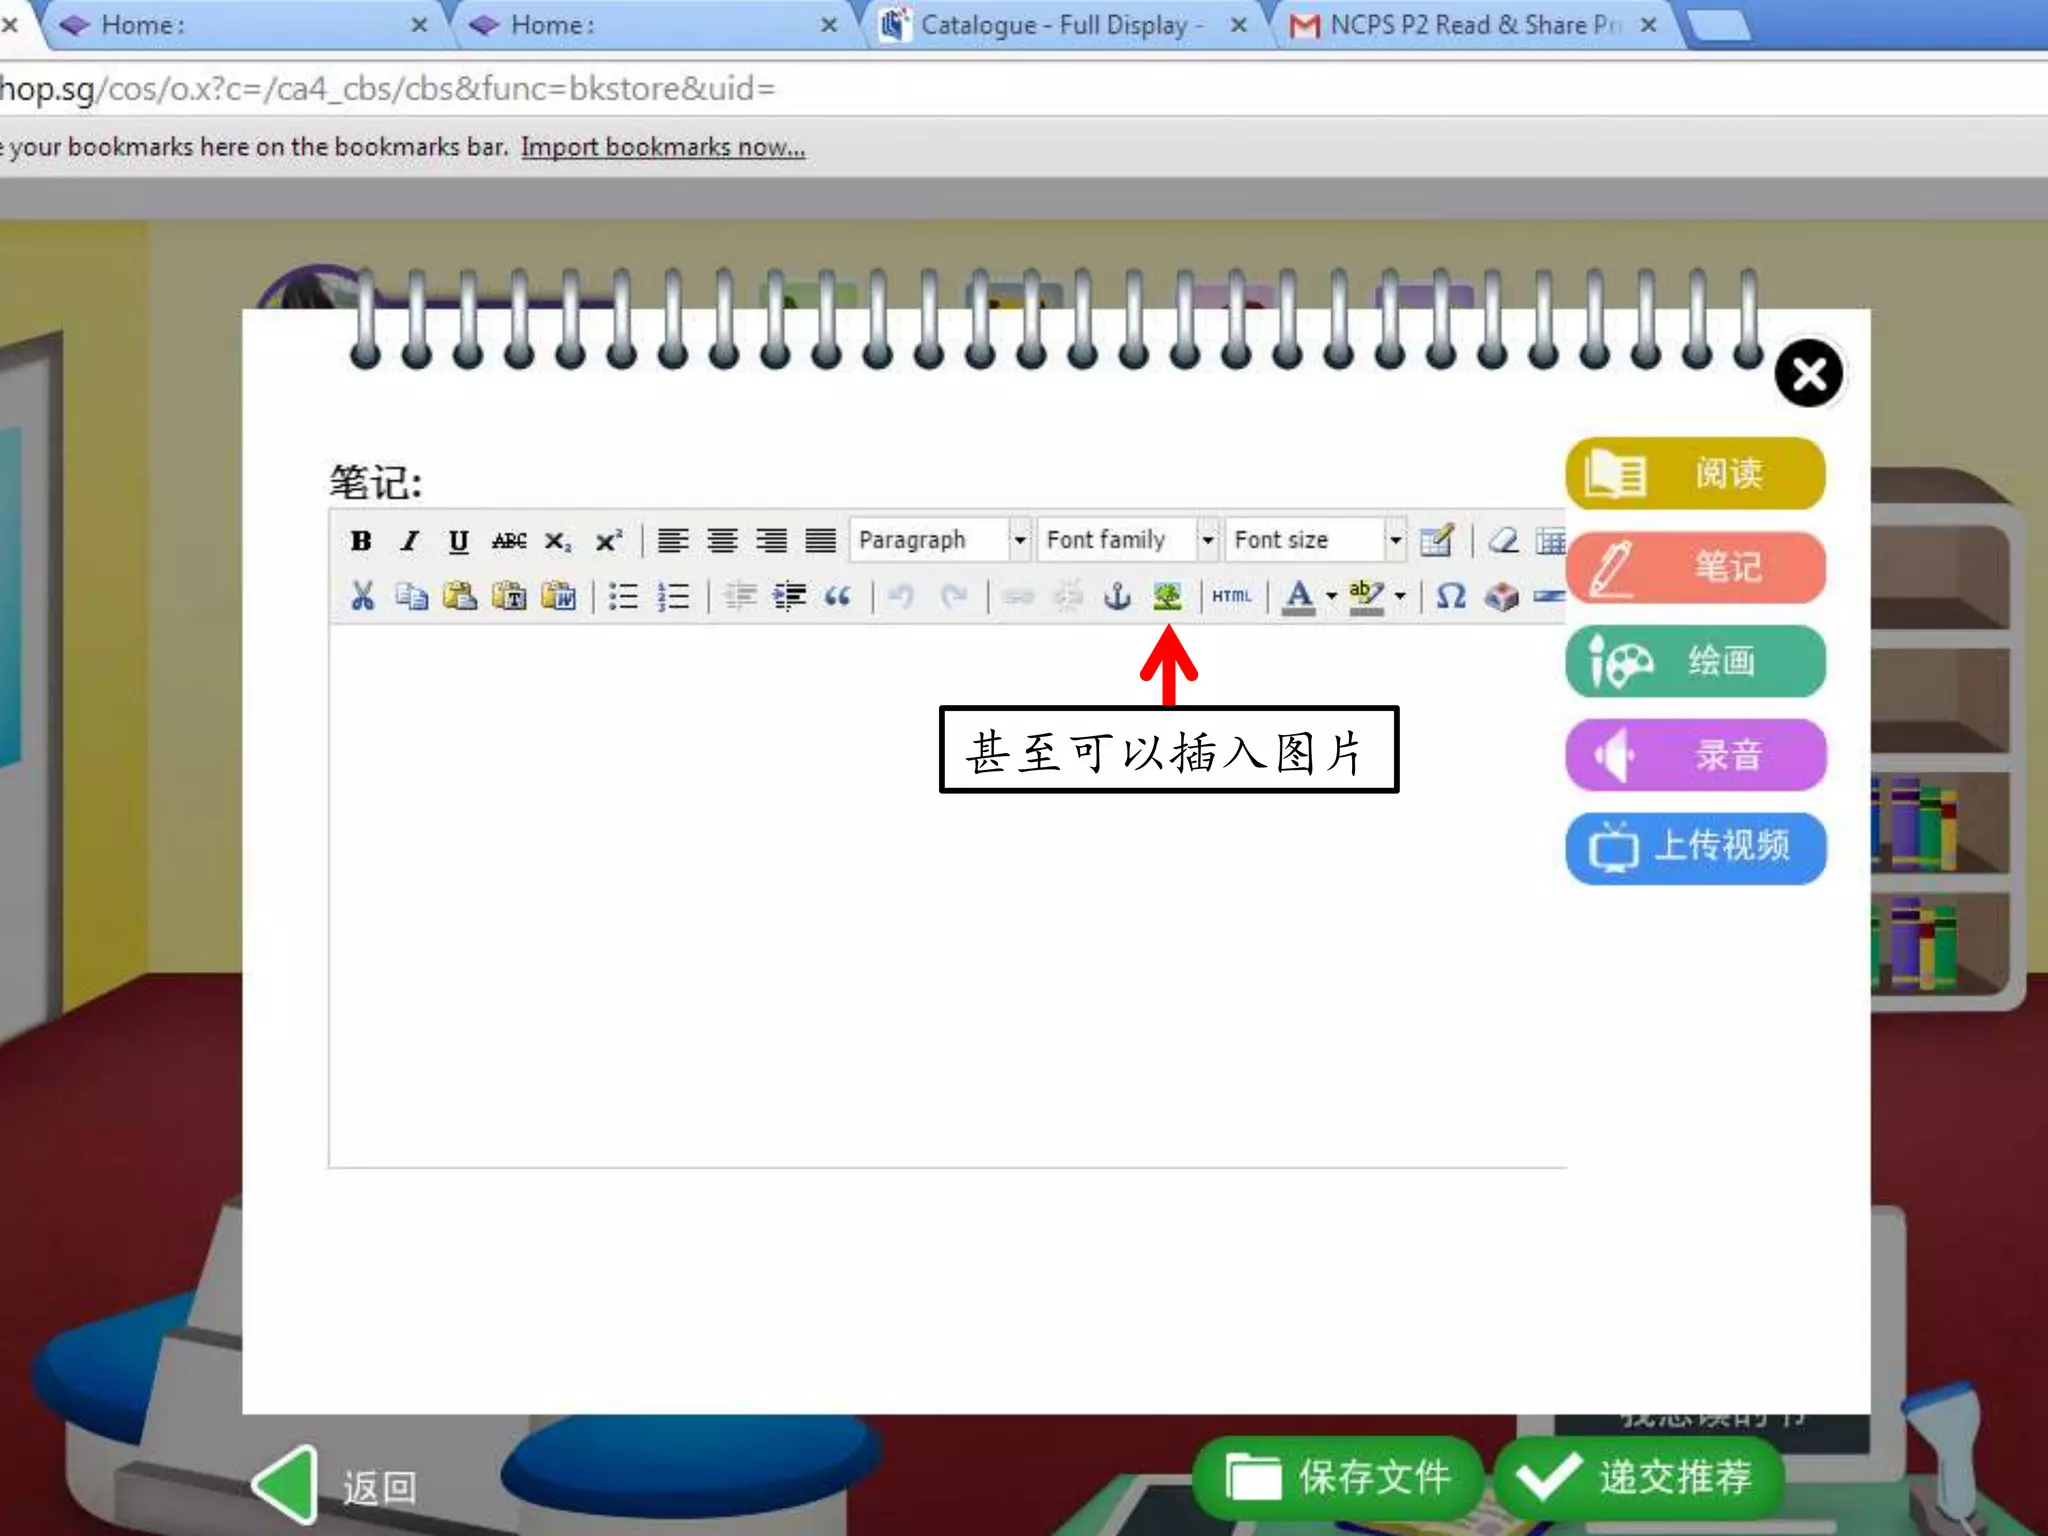Image resolution: width=2048 pixels, height=1536 pixels.
Task: Click the eraser remove formatting icon
Action: click(x=1503, y=541)
